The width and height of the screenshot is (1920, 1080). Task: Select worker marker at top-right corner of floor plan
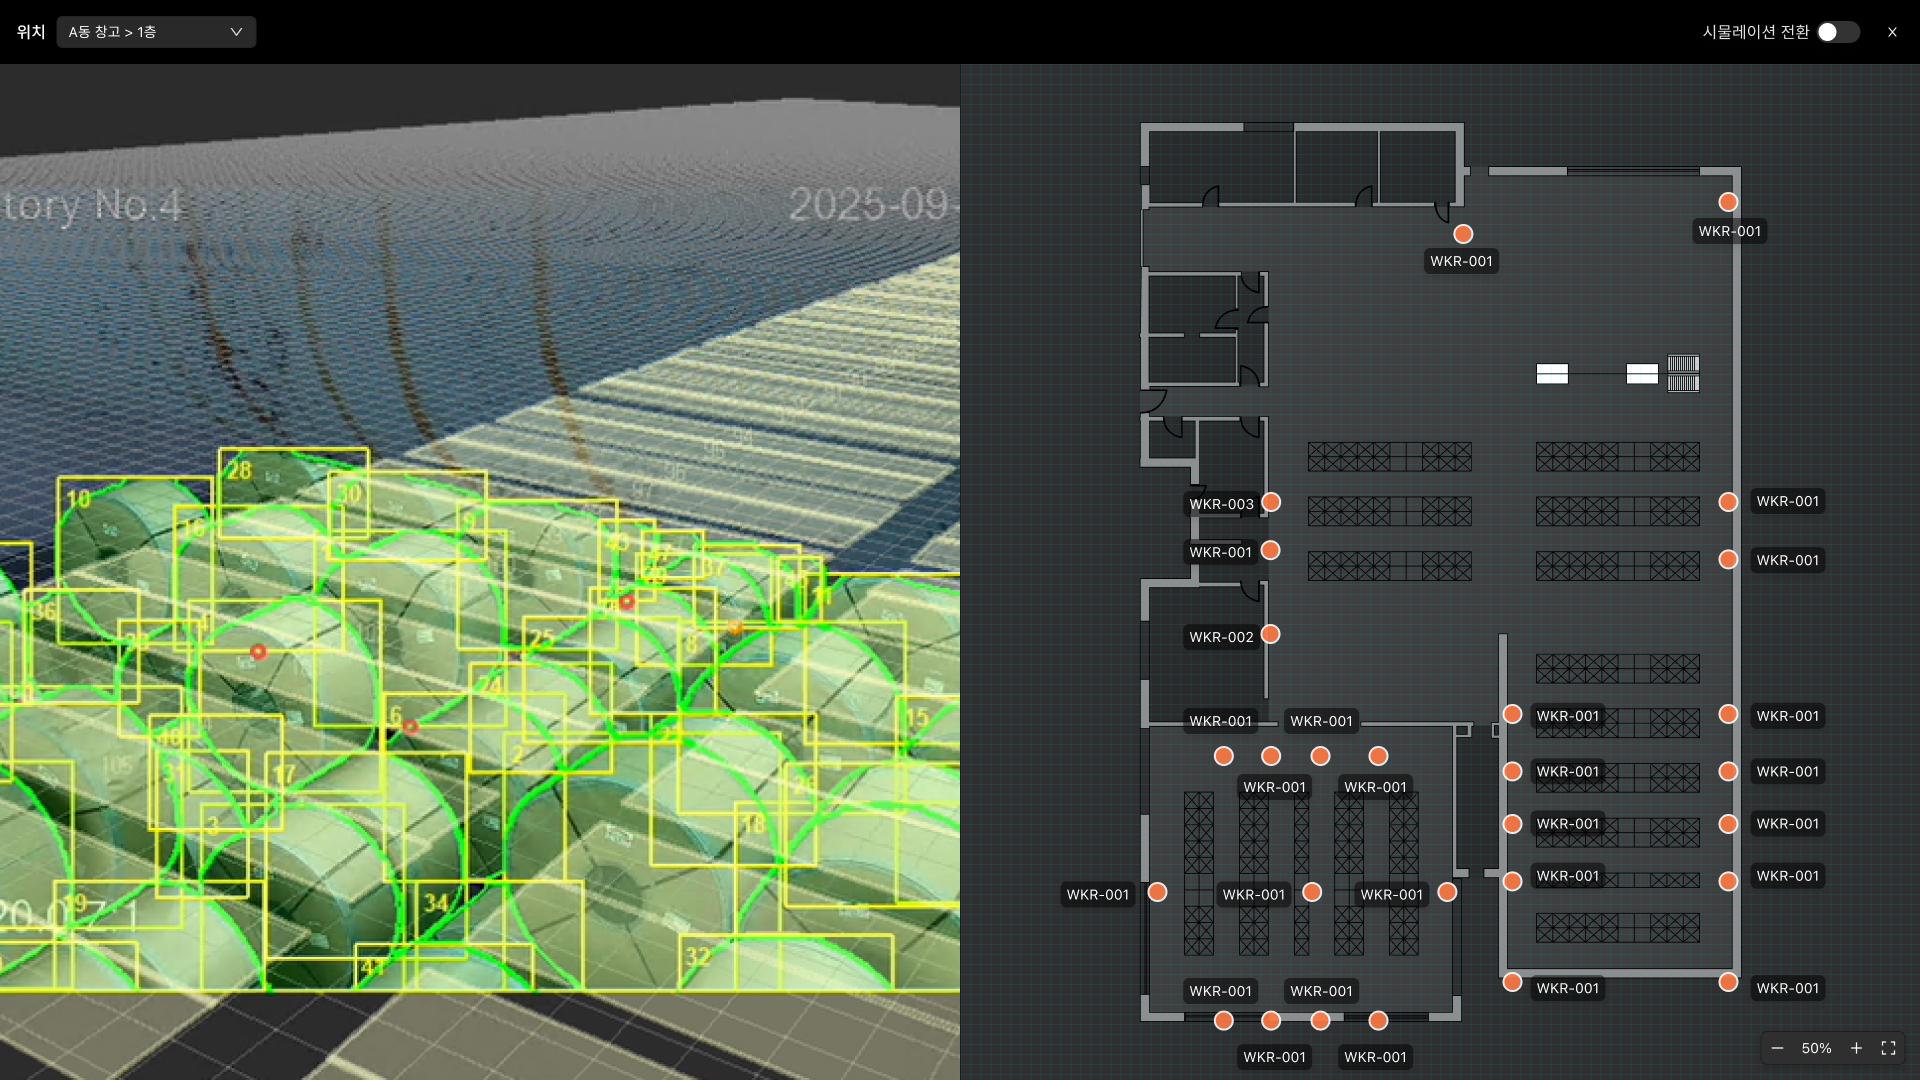1728,202
